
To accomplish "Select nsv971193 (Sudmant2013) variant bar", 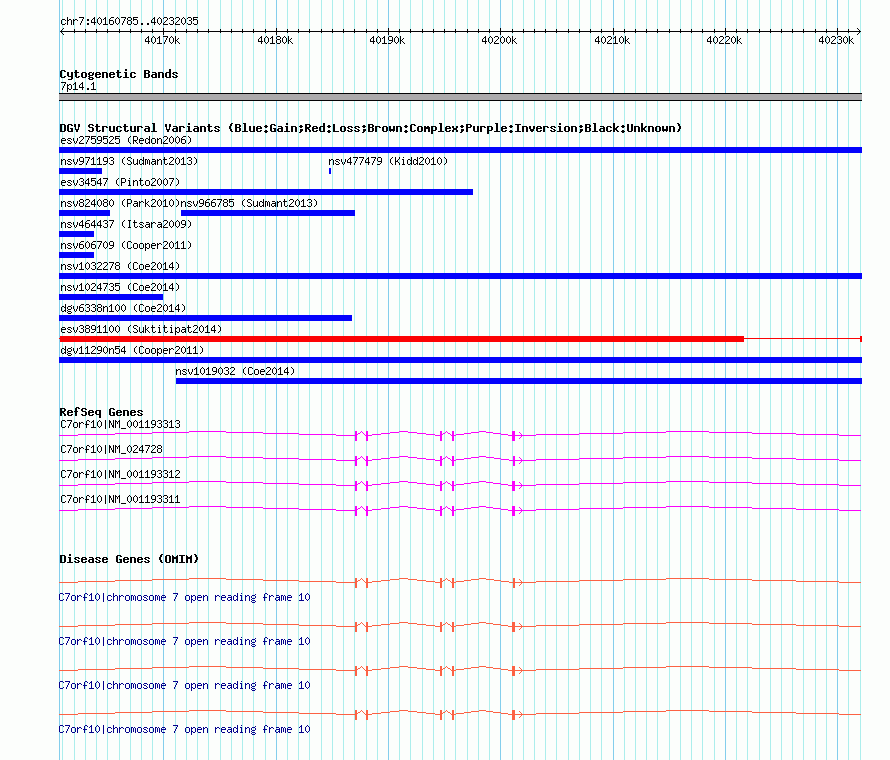I will [81, 171].
